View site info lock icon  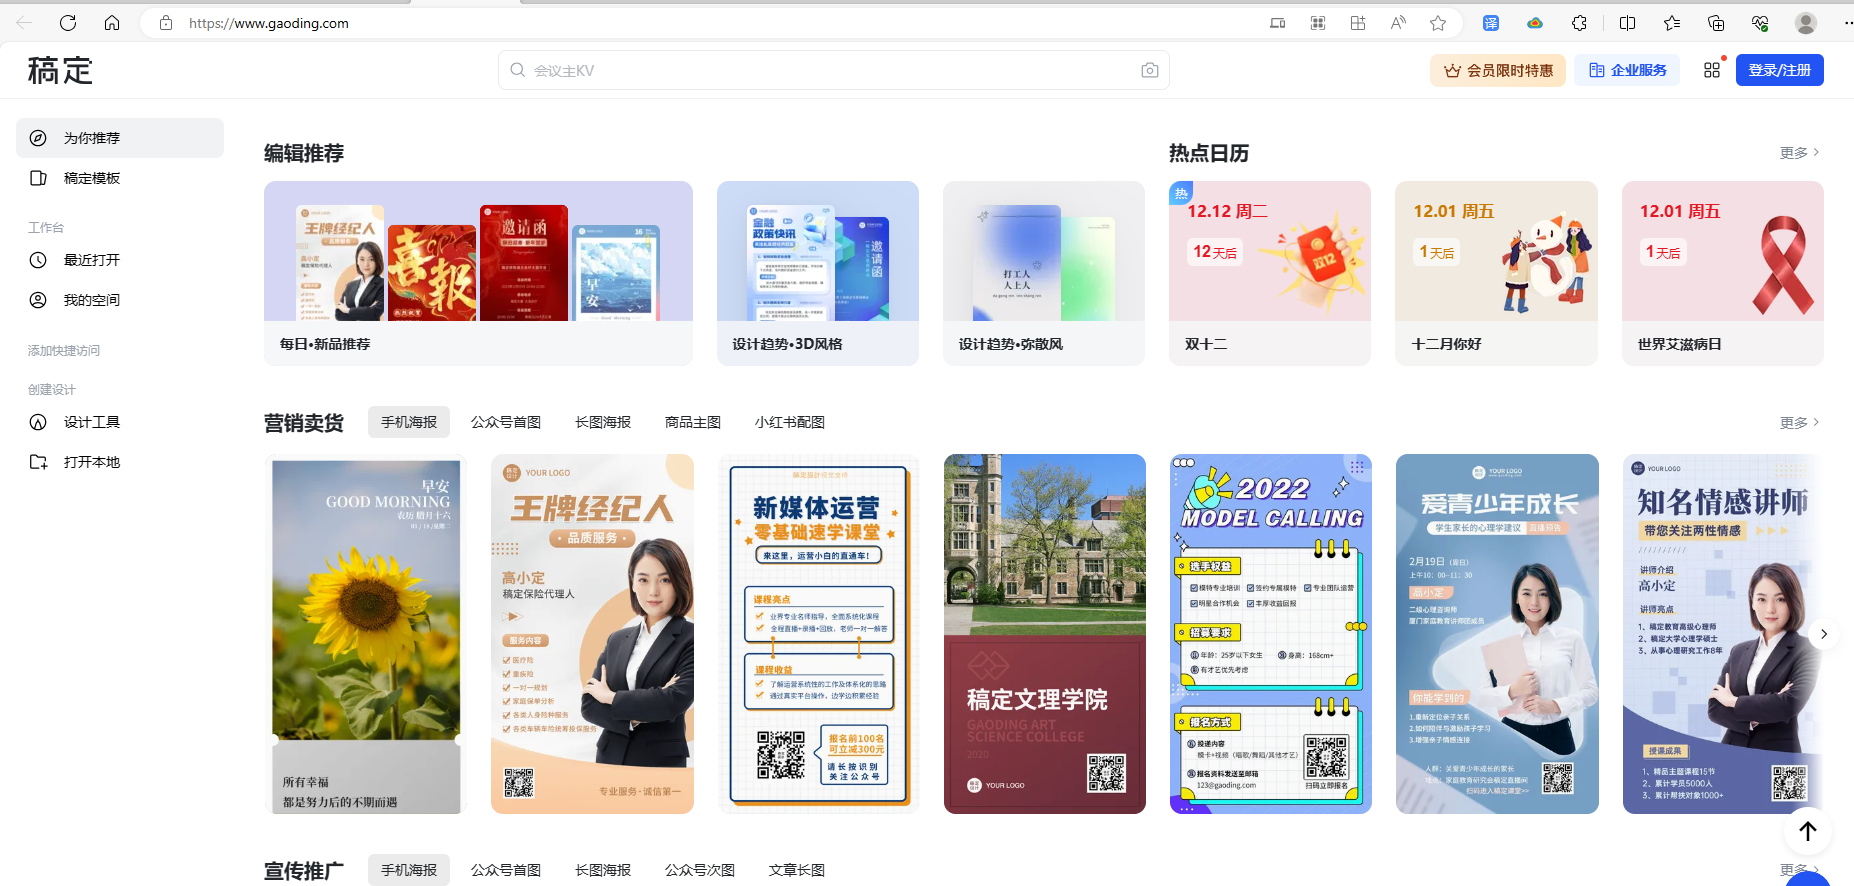tap(166, 23)
